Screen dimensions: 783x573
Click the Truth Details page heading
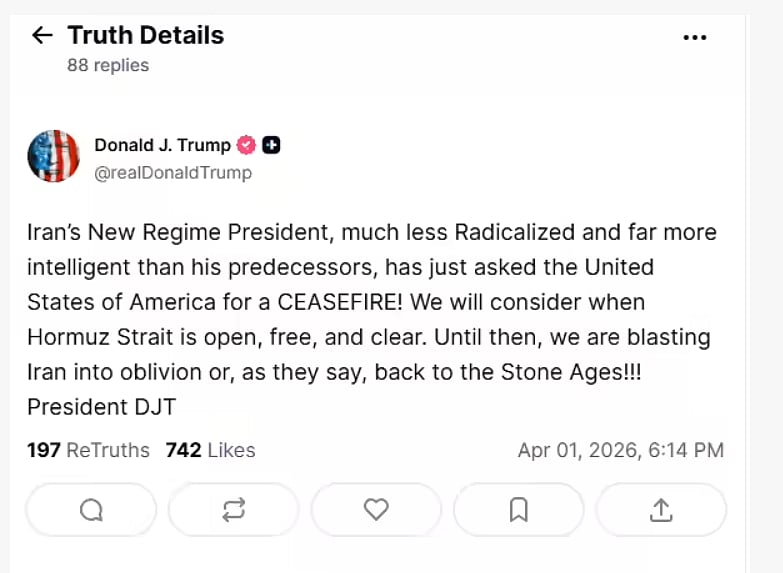[145, 36]
